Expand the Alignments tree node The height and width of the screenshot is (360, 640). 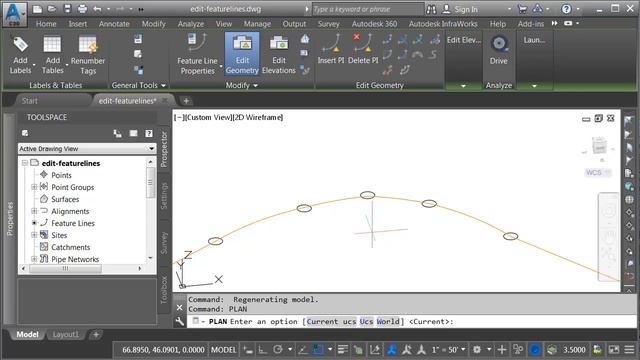(34, 211)
